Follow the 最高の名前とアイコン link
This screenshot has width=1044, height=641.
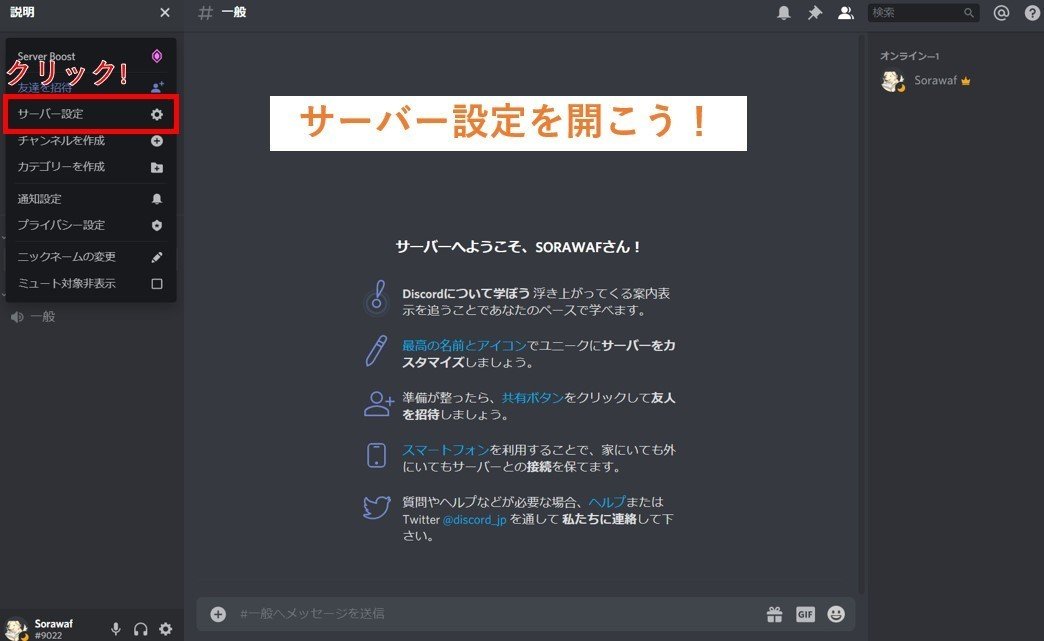coord(464,345)
